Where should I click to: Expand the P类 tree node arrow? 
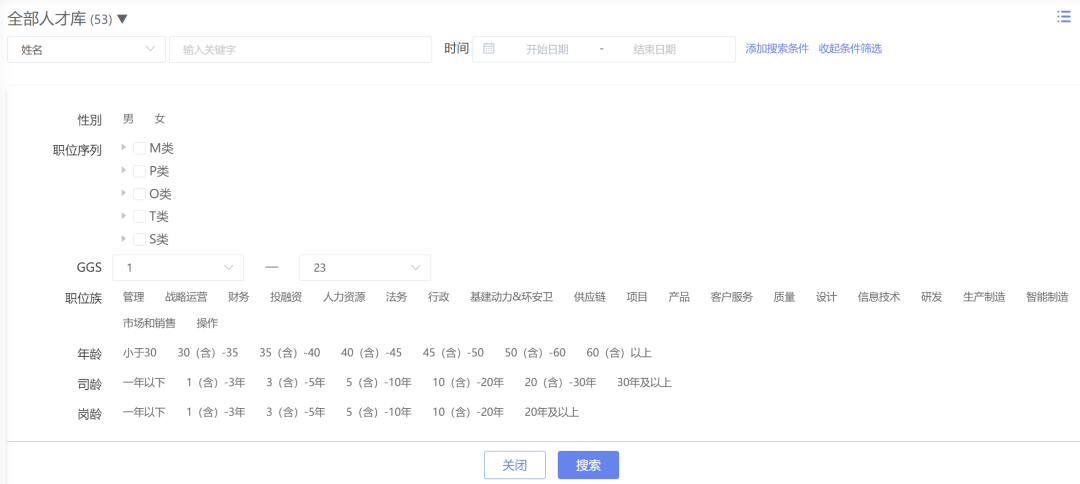(123, 170)
